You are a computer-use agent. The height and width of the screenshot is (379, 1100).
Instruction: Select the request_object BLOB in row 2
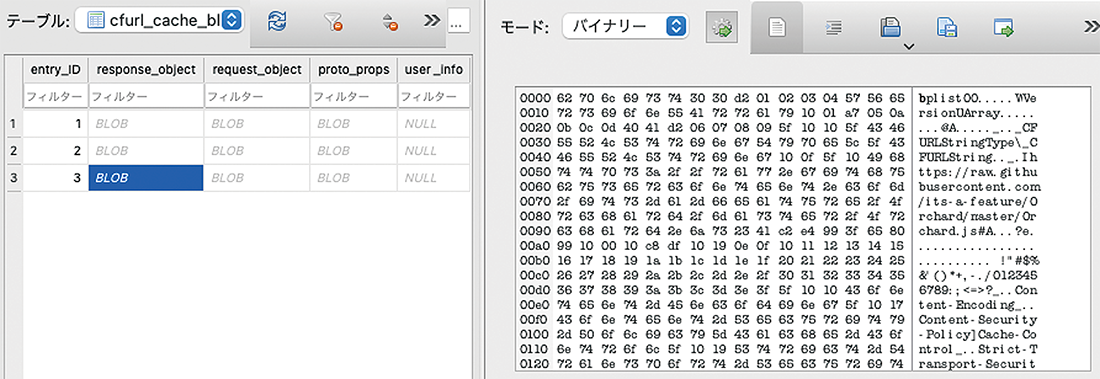tap(256, 151)
